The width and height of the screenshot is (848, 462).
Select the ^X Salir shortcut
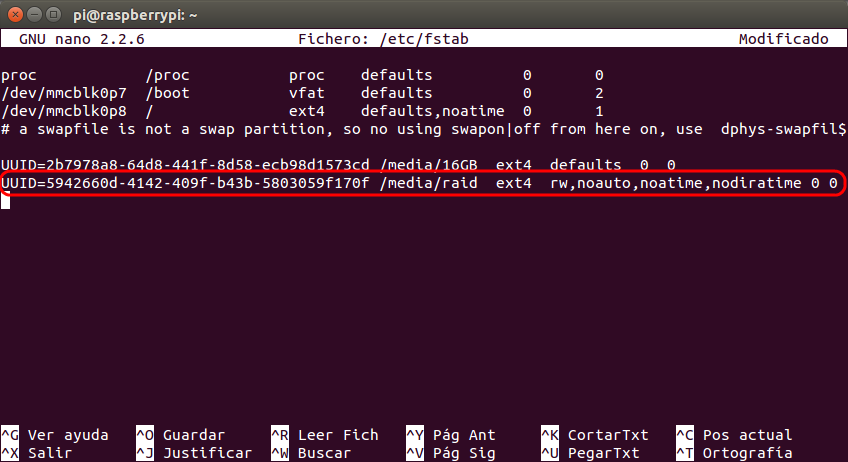click(37, 453)
